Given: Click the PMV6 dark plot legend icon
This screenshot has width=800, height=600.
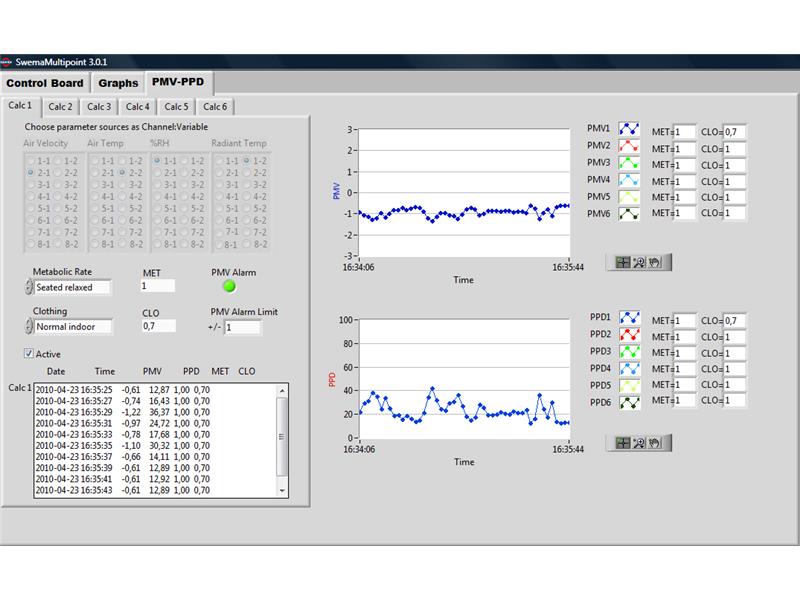Looking at the screenshot, I should pyautogui.click(x=629, y=214).
